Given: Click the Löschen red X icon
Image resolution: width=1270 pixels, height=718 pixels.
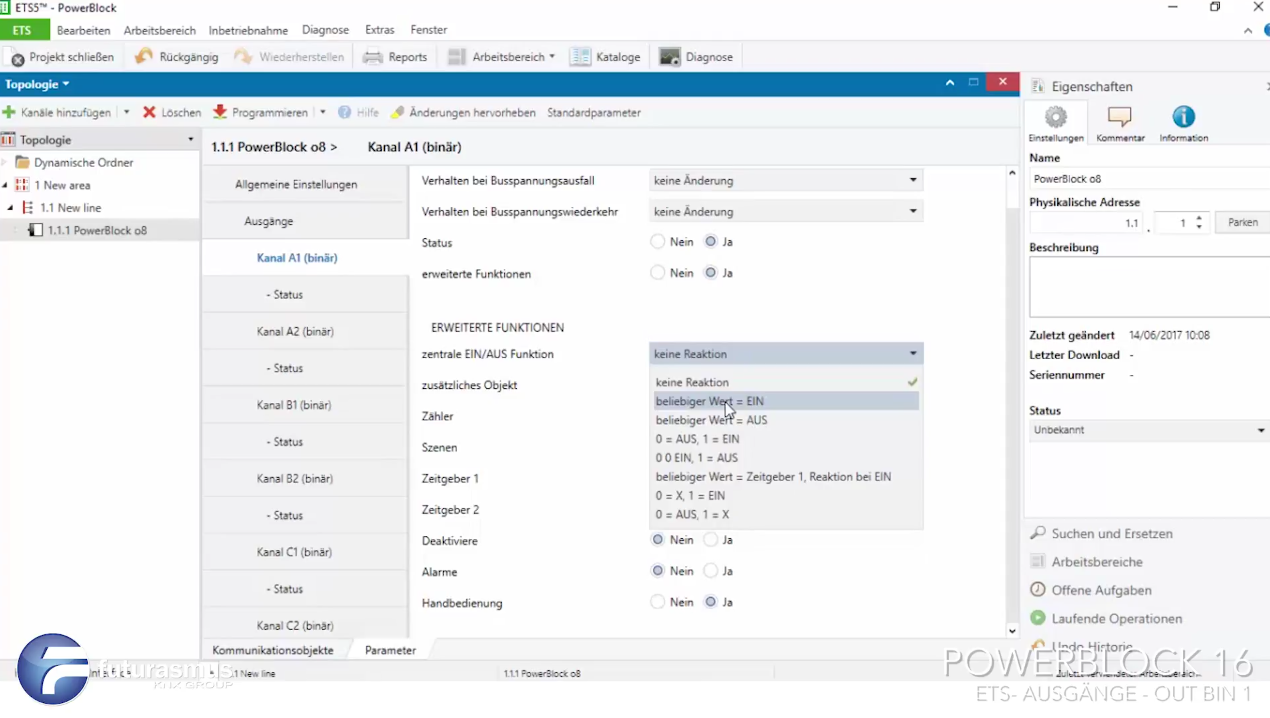Looking at the screenshot, I should click(x=149, y=112).
